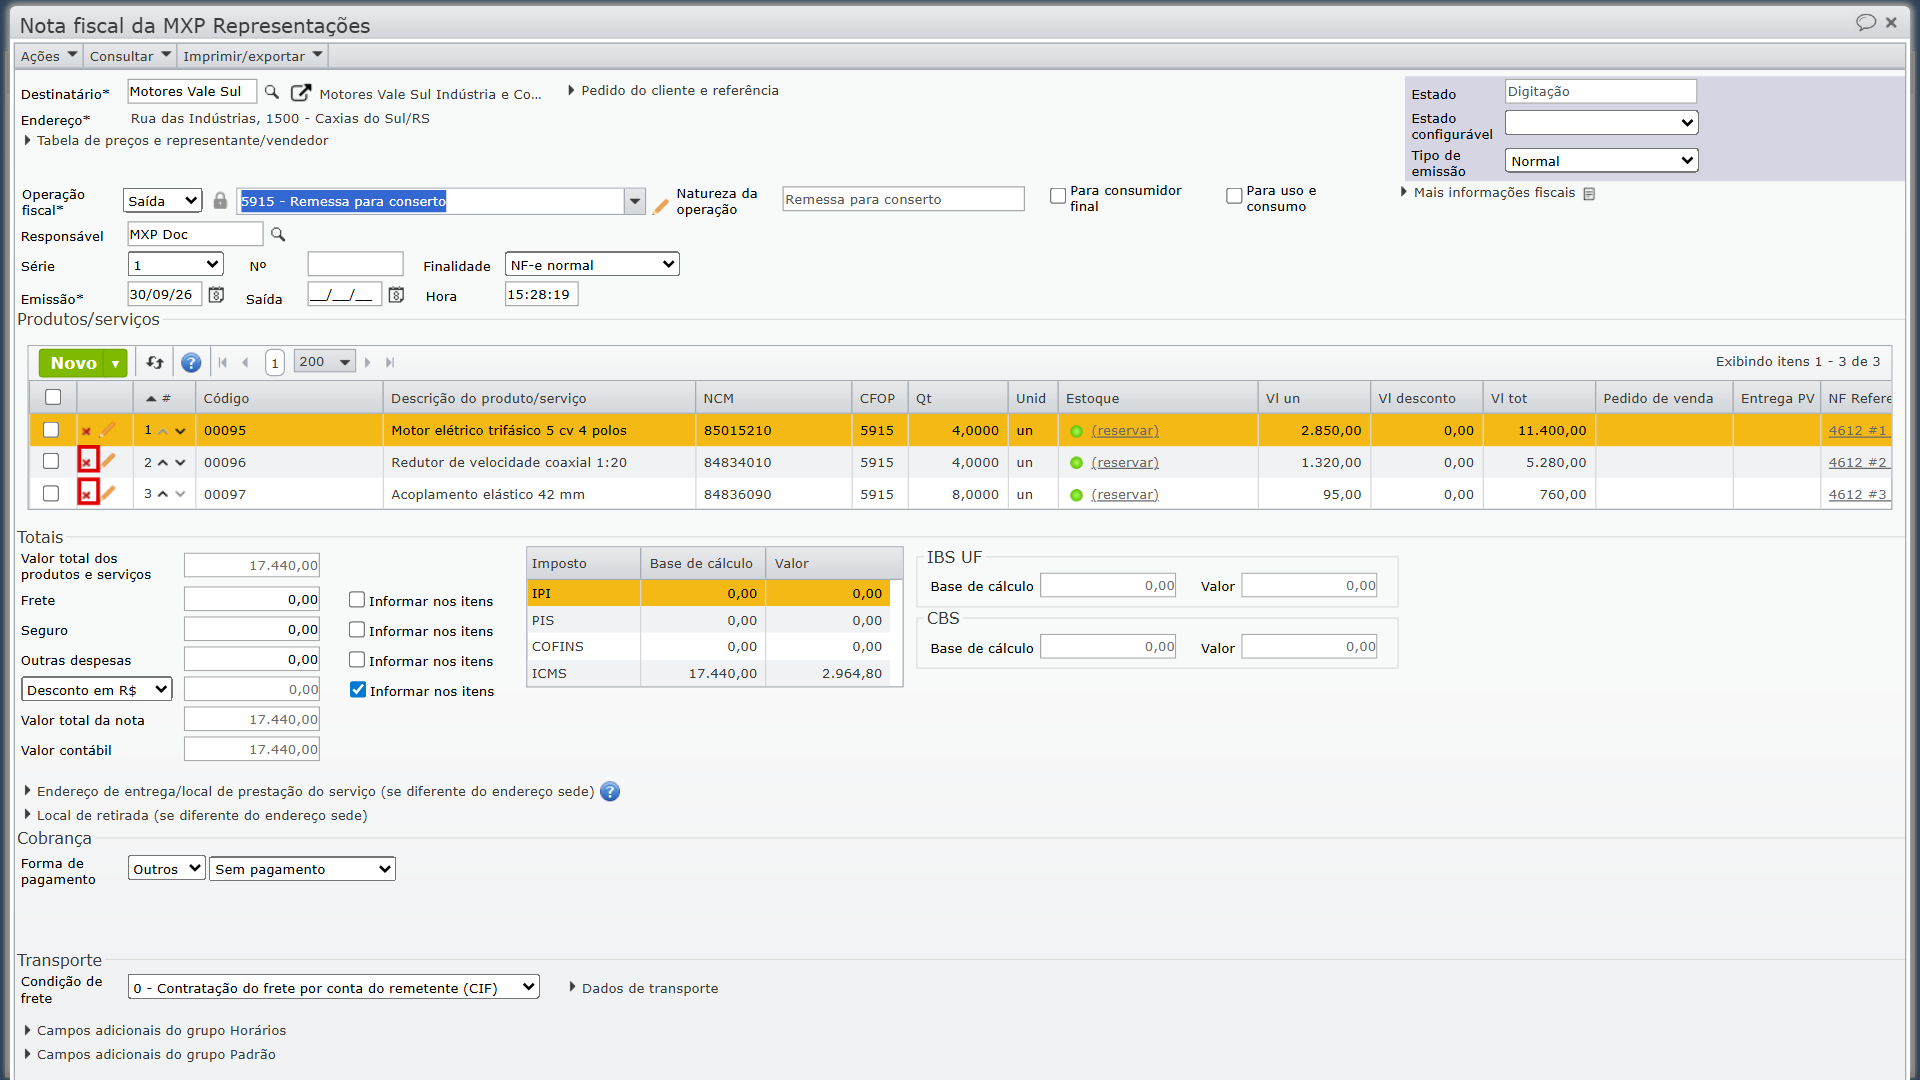1920x1080 pixels.
Task: Open Tipo de emissão dropdown
Action: [1601, 161]
